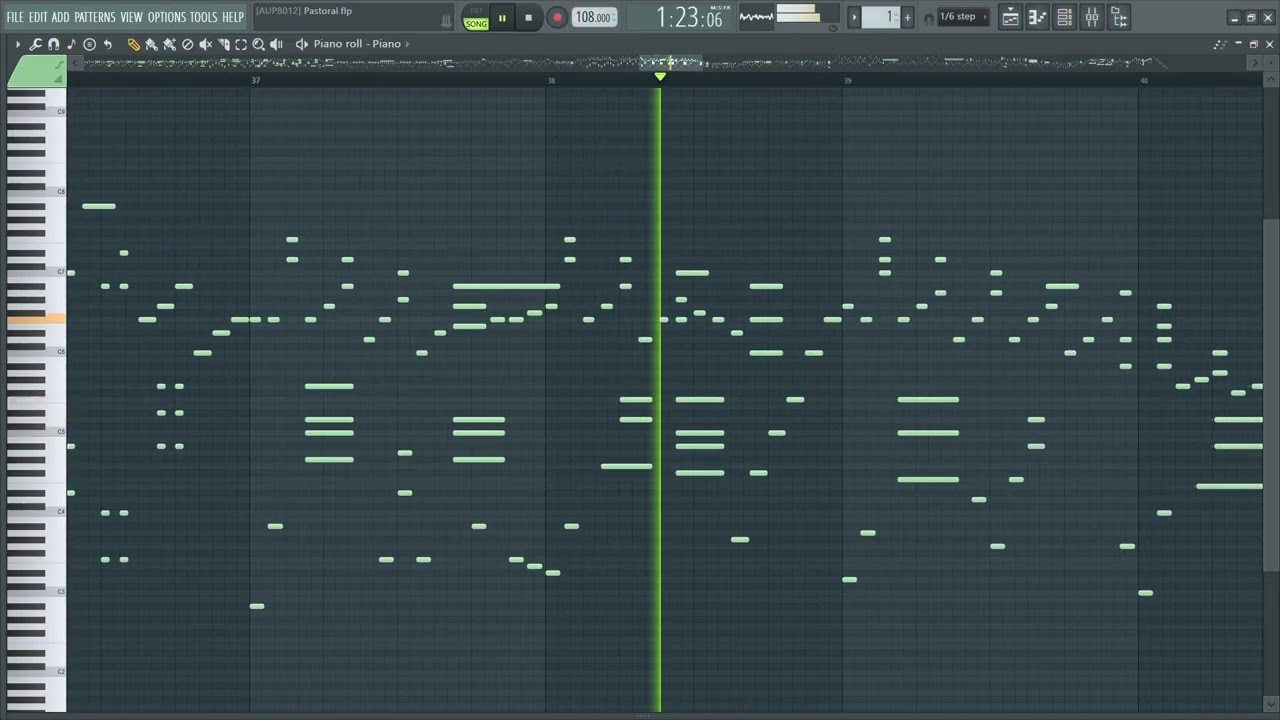Open the pattern selector arrow left of 1

pyautogui.click(x=854, y=17)
